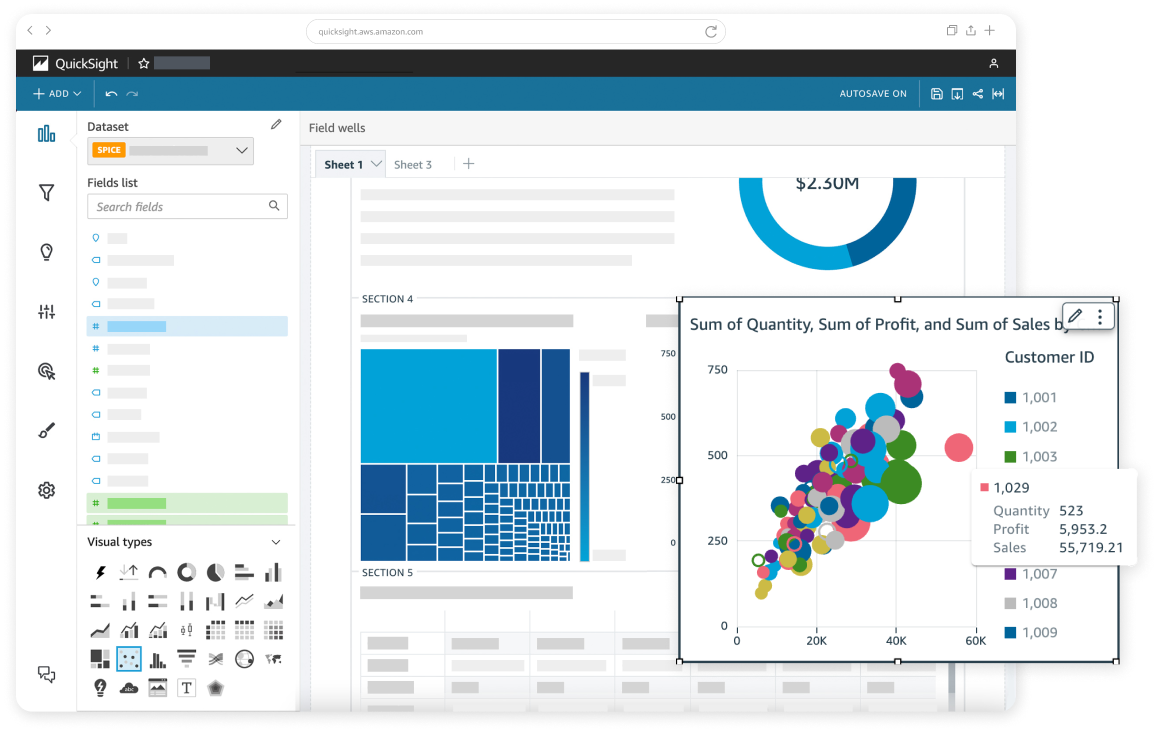This screenshot has width=1157, height=732.
Task: Click inside the Search fields box
Action: (187, 206)
